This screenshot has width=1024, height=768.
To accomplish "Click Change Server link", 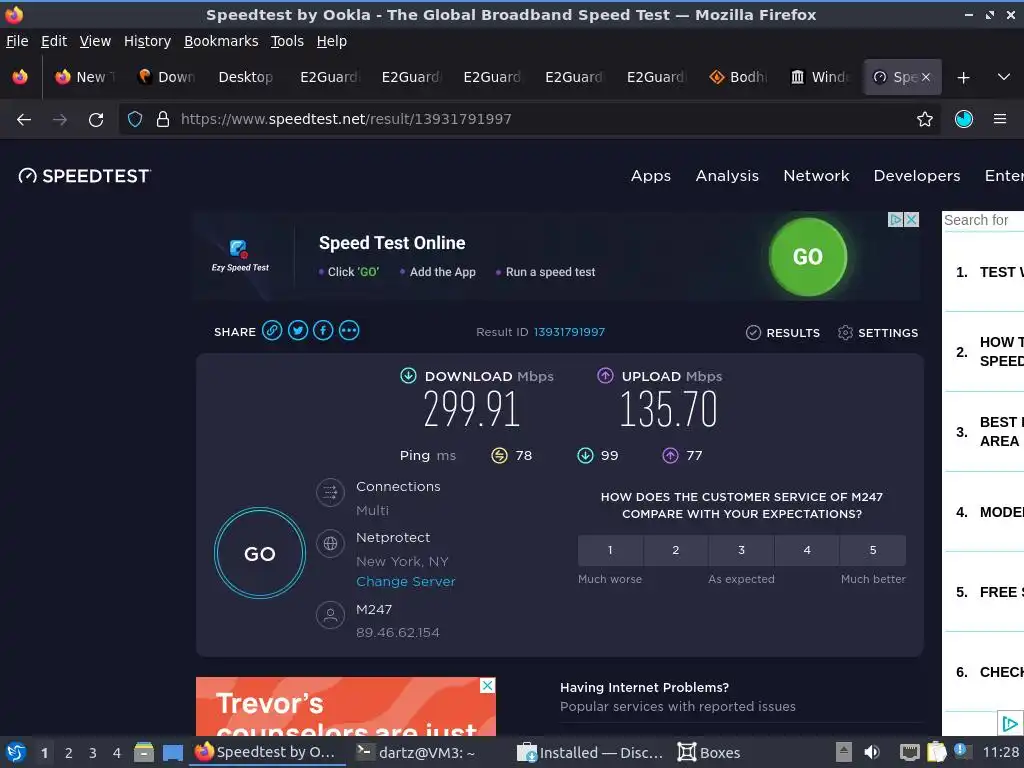I will [406, 581].
